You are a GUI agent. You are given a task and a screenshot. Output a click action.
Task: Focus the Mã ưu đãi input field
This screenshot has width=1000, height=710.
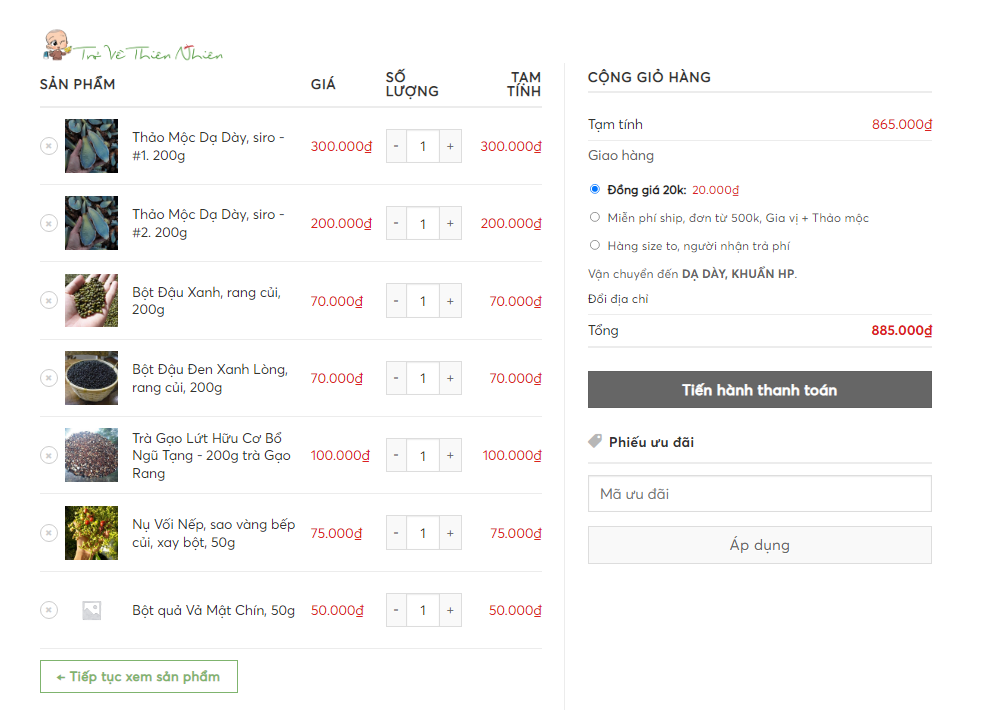tap(759, 494)
